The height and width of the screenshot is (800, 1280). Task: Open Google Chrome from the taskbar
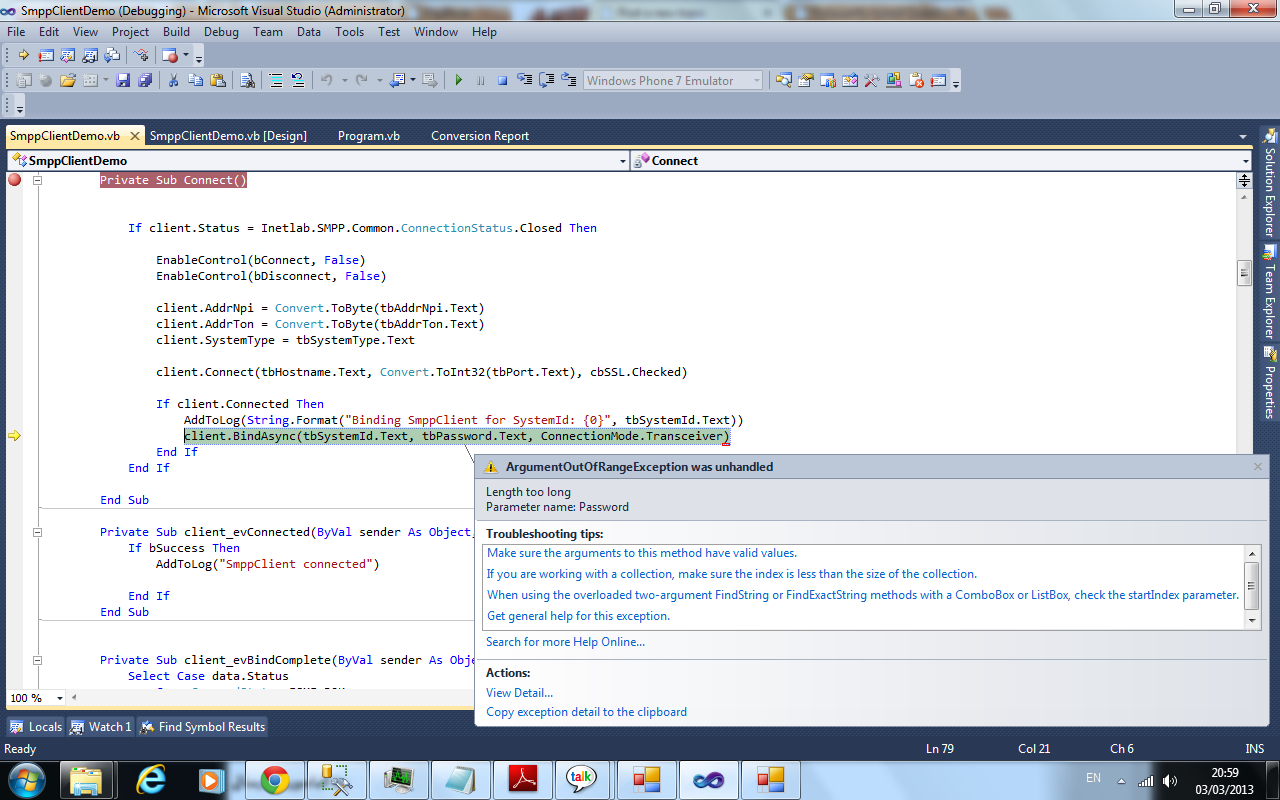(x=275, y=779)
